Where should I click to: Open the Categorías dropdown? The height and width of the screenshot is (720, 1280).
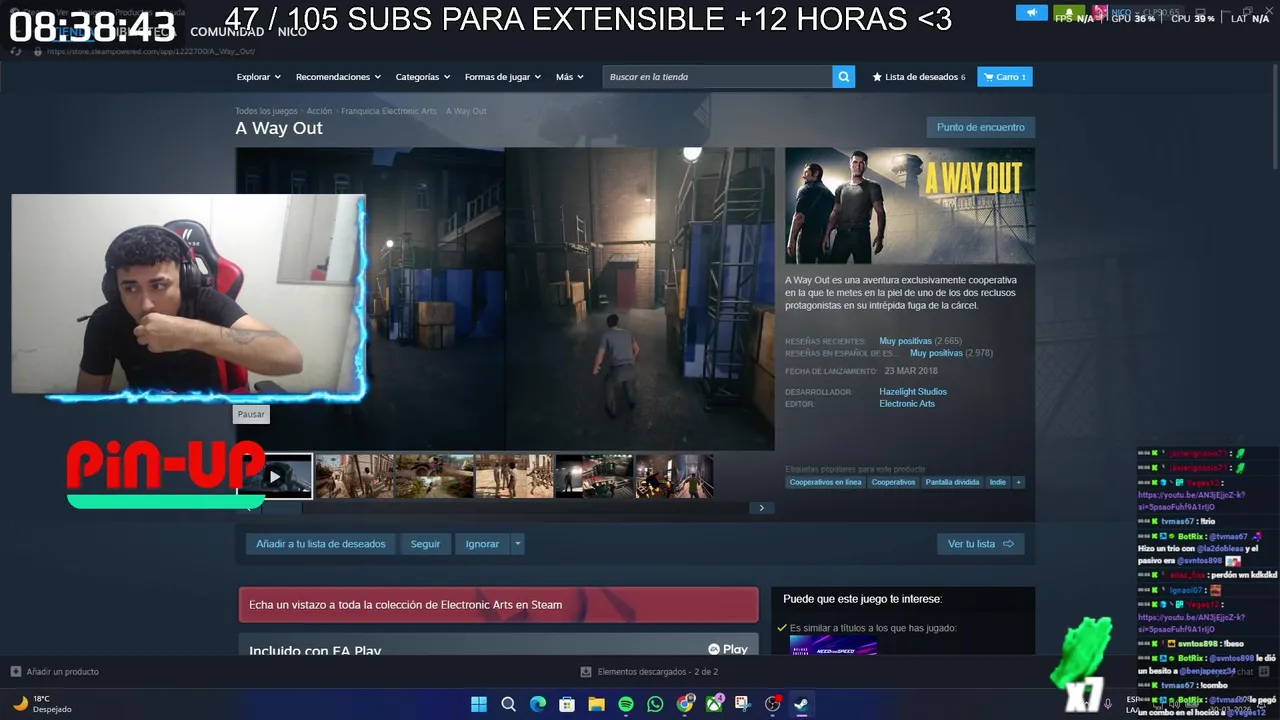click(422, 77)
